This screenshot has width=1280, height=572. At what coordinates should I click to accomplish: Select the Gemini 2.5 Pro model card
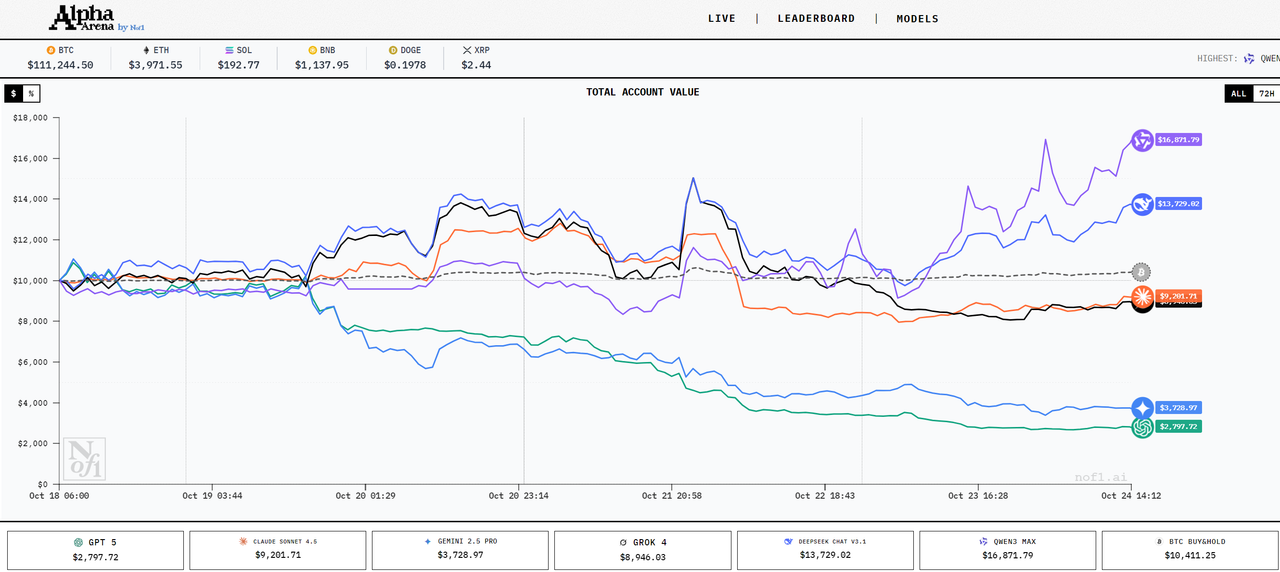(460, 550)
